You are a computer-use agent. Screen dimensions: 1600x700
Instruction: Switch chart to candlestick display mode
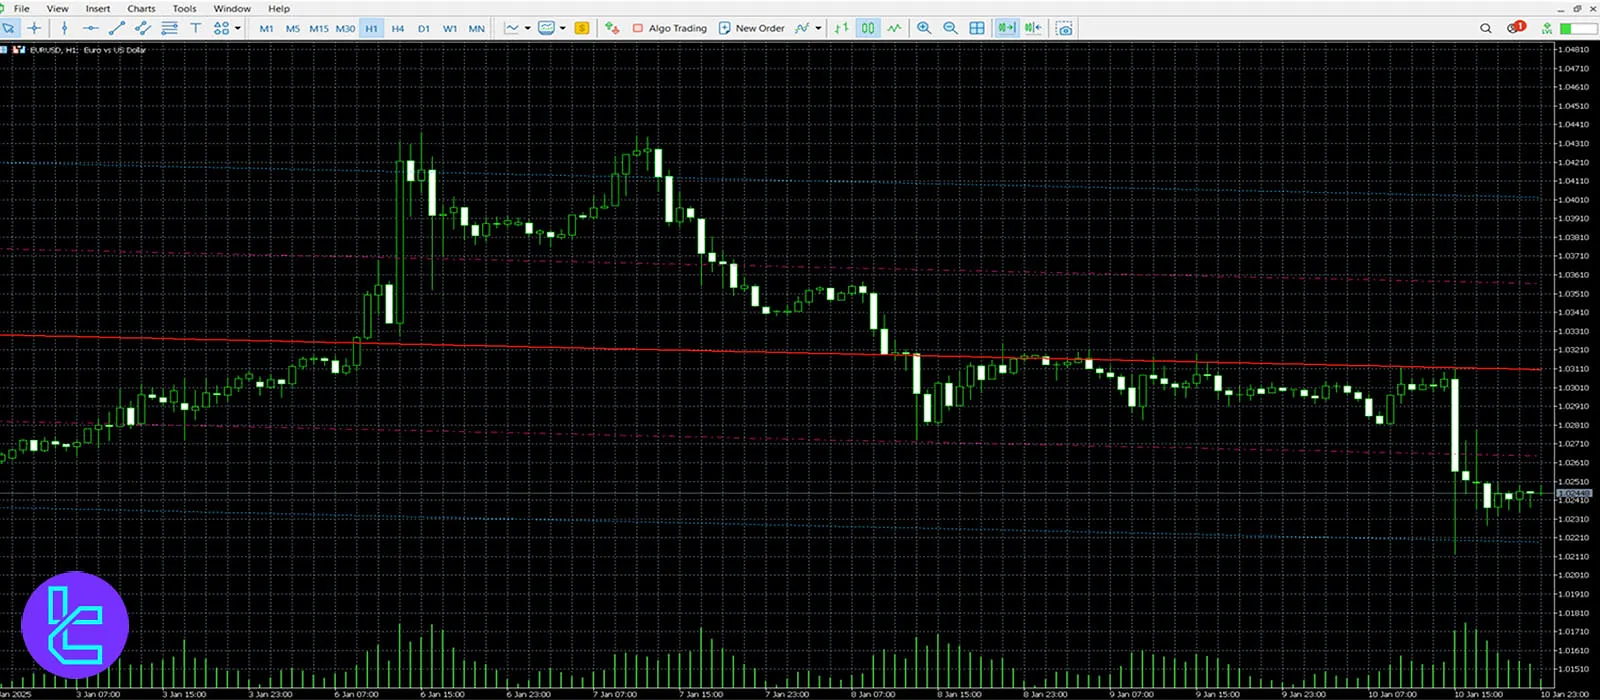(x=868, y=28)
